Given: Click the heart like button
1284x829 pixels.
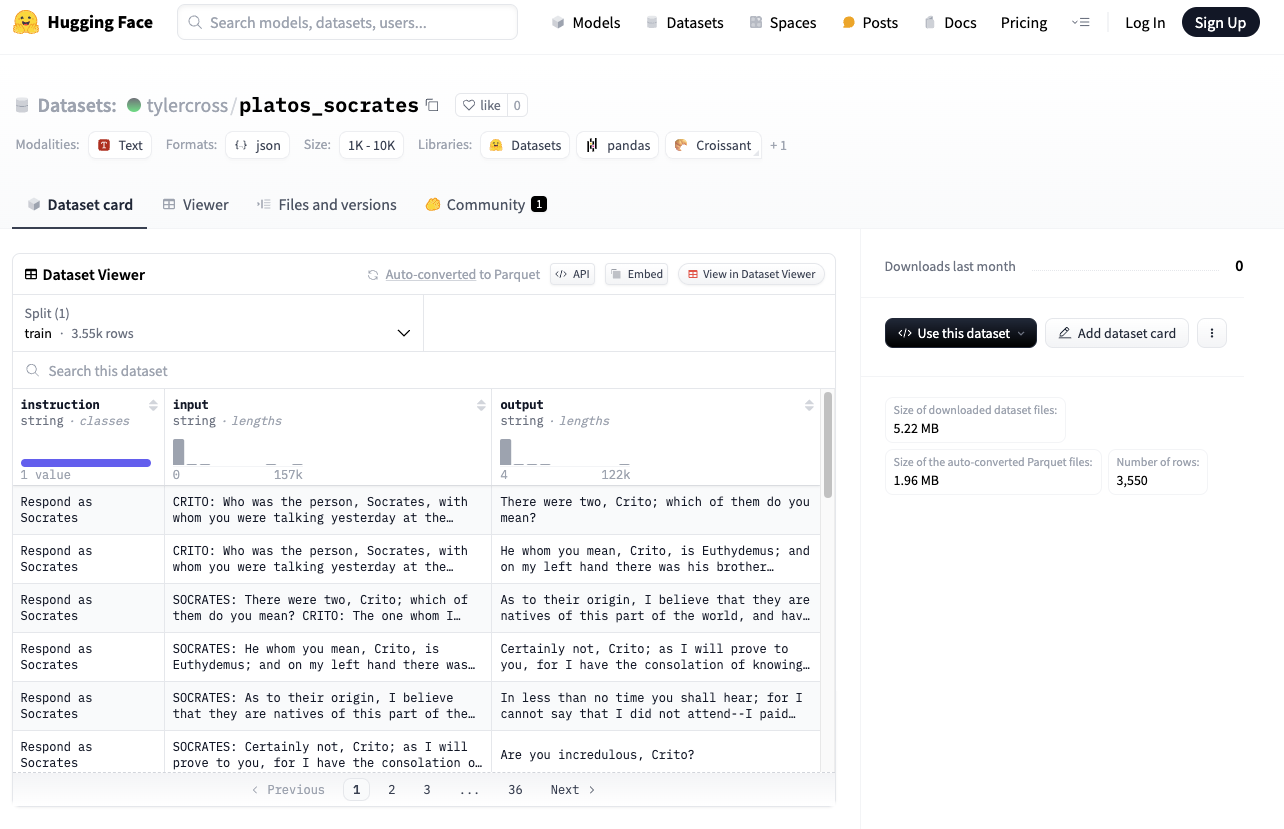Looking at the screenshot, I should (480, 105).
